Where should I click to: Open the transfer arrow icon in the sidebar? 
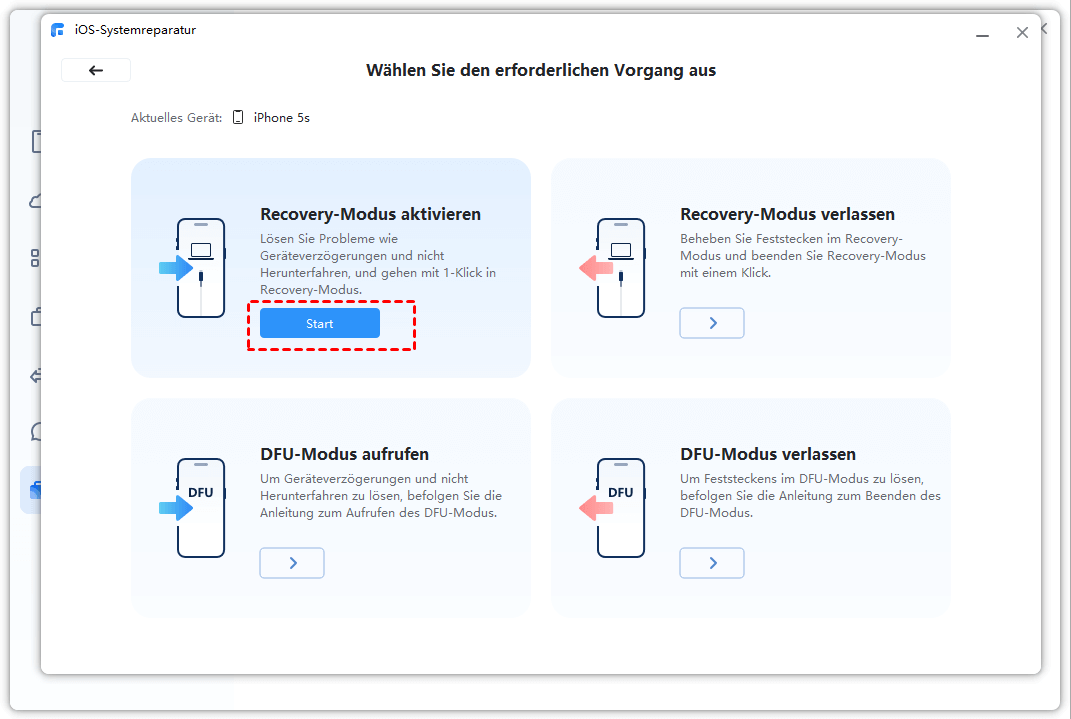pos(36,376)
